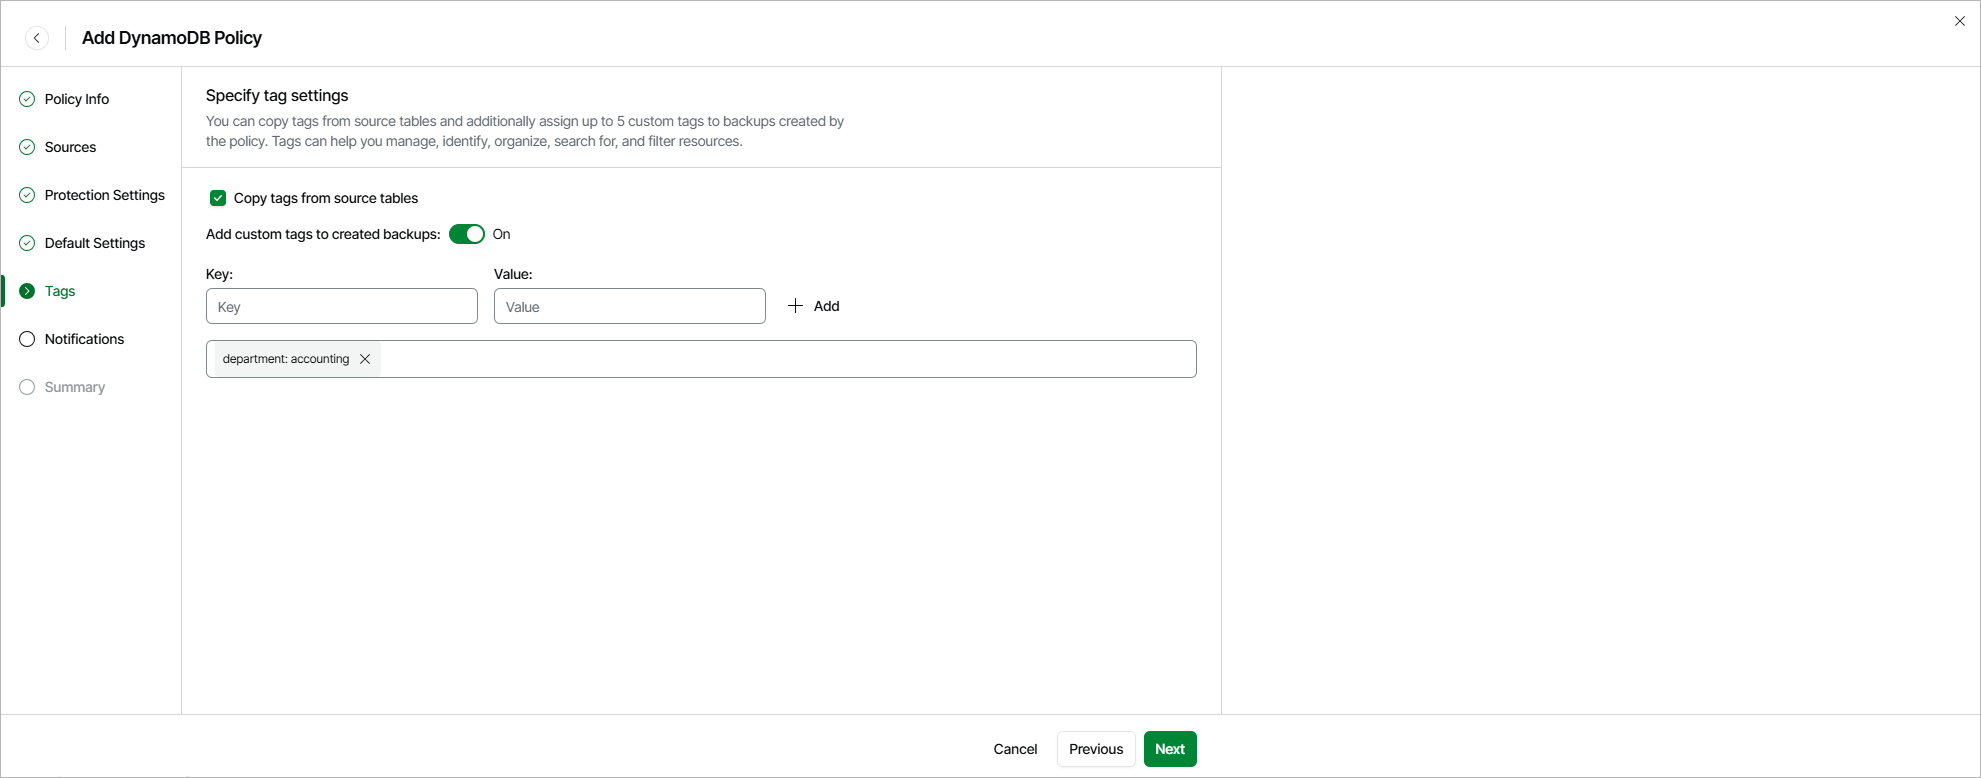Click the Copy tags from source tables label

pyautogui.click(x=326, y=198)
